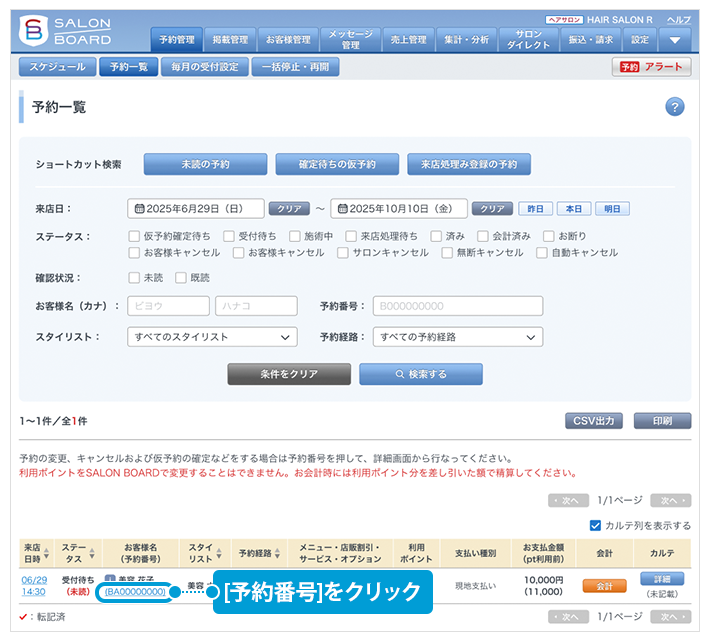Switch to the 掲載管理 tab

click(x=230, y=40)
